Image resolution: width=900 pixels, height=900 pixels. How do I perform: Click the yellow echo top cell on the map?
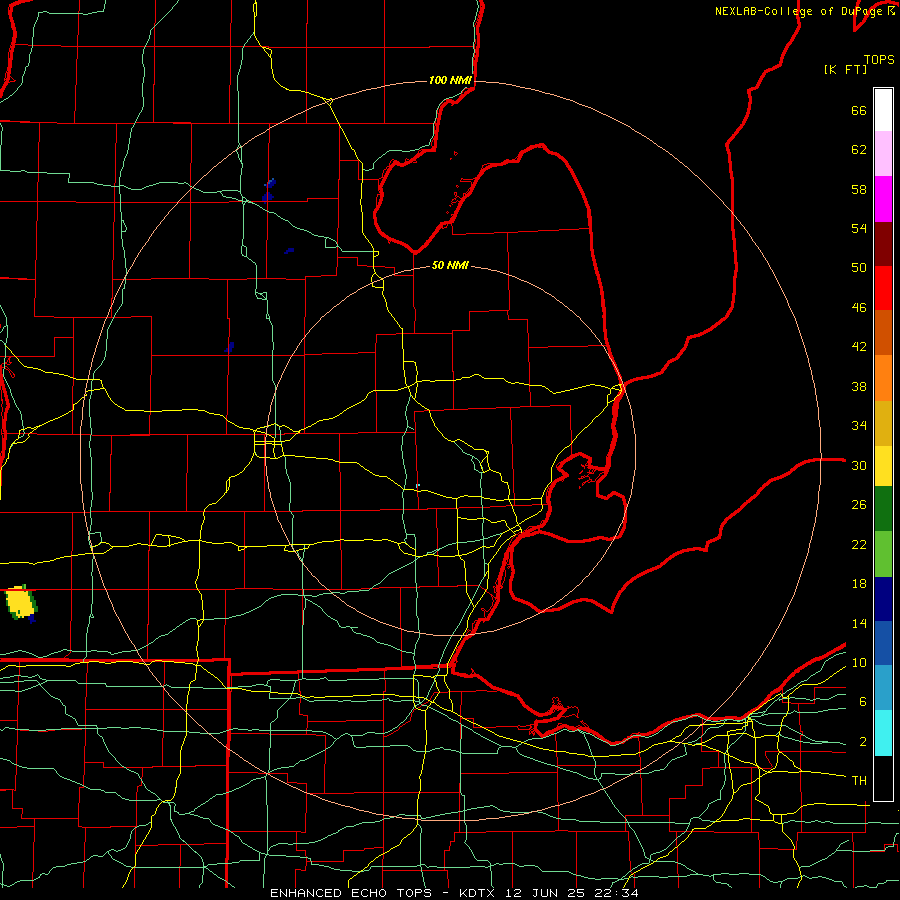pyautogui.click(x=21, y=603)
